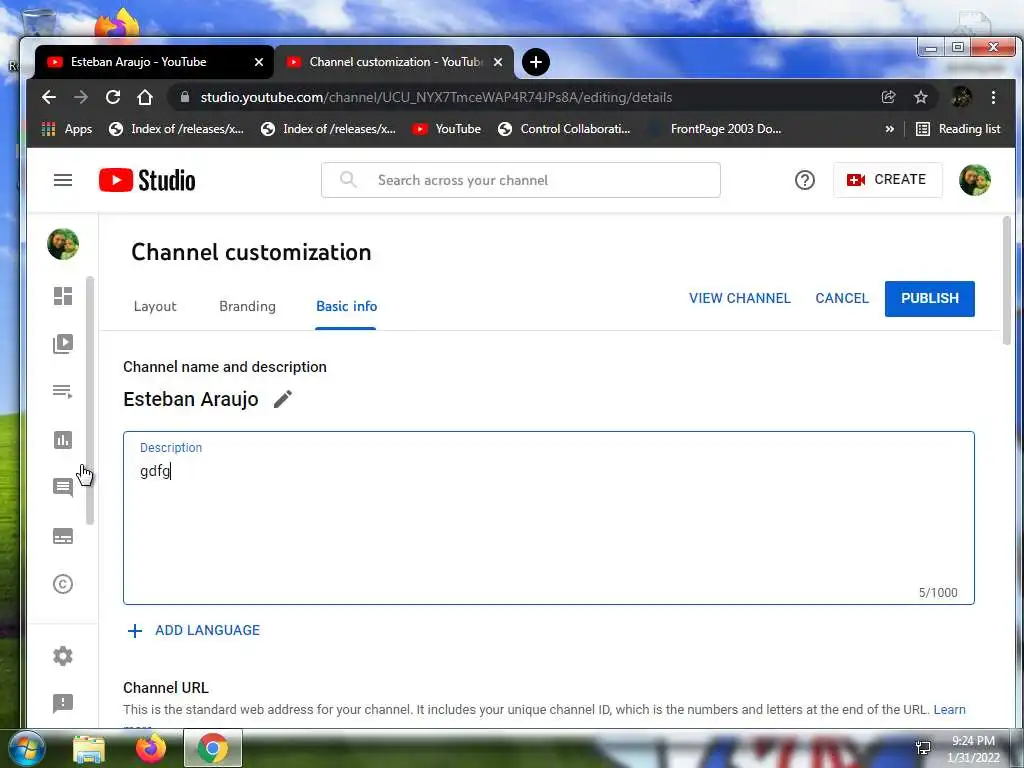This screenshot has height=768, width=1024.
Task: Open the Subtitles icon in sidebar
Action: pos(63,536)
